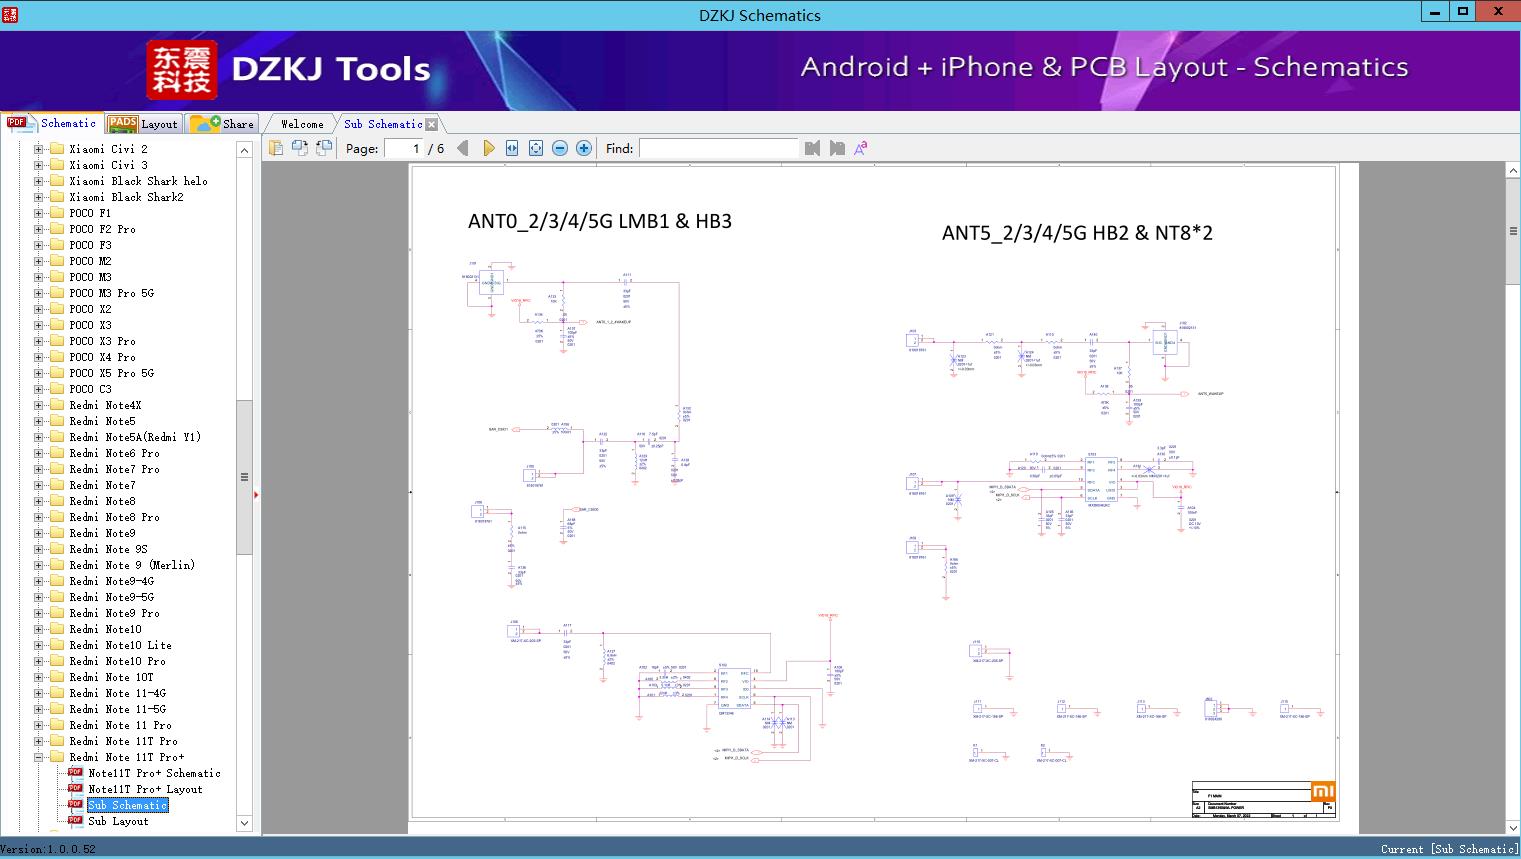Select the Sub Schematic document tab
The image size is (1521, 859).
coord(383,124)
